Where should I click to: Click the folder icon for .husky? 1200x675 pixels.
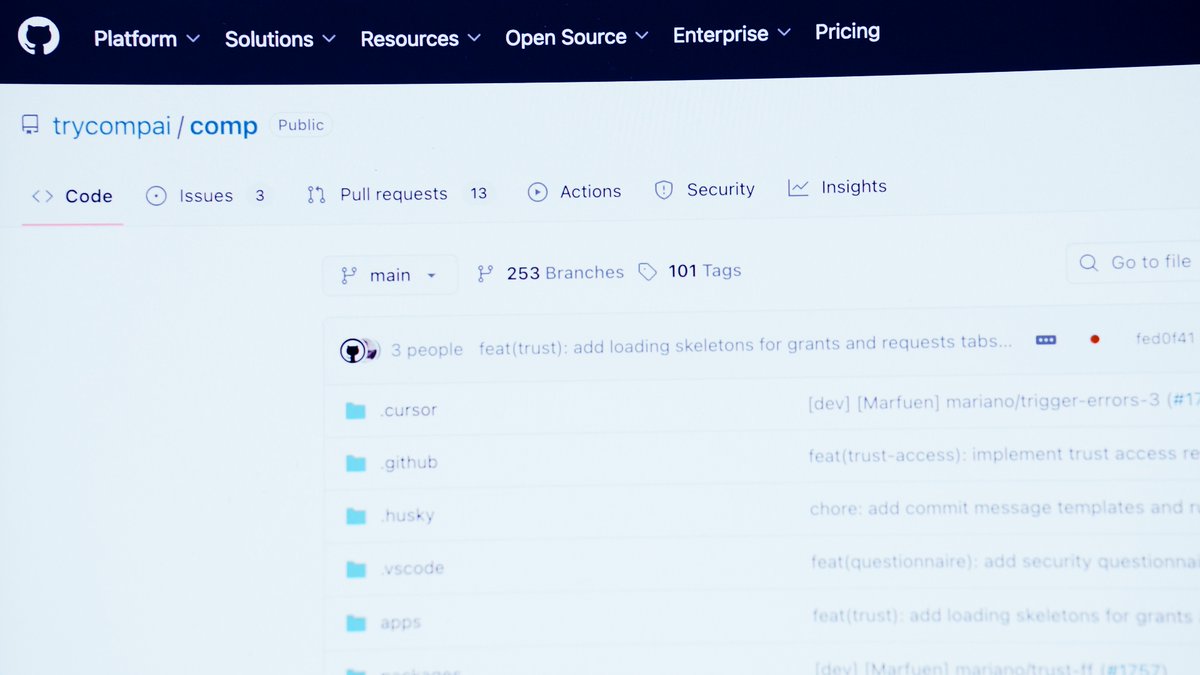coord(356,516)
